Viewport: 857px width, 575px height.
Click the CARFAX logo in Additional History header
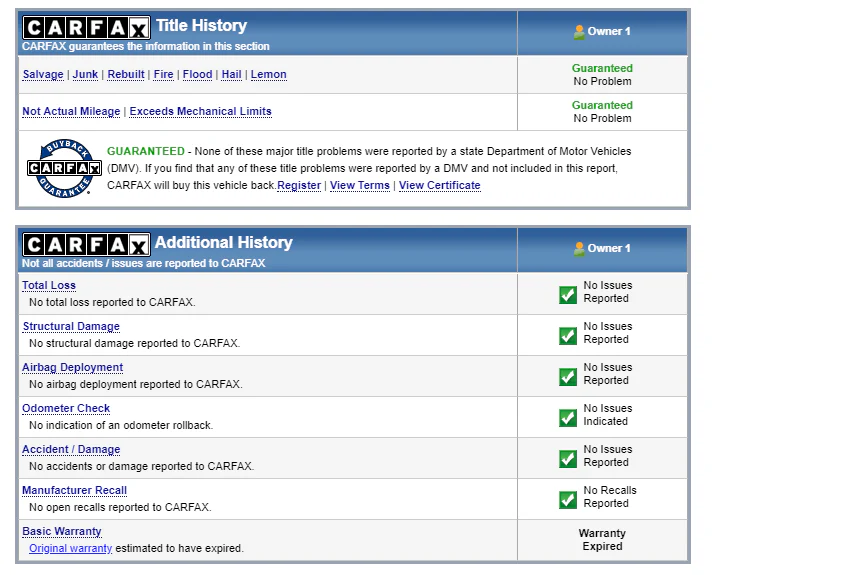pos(86,244)
